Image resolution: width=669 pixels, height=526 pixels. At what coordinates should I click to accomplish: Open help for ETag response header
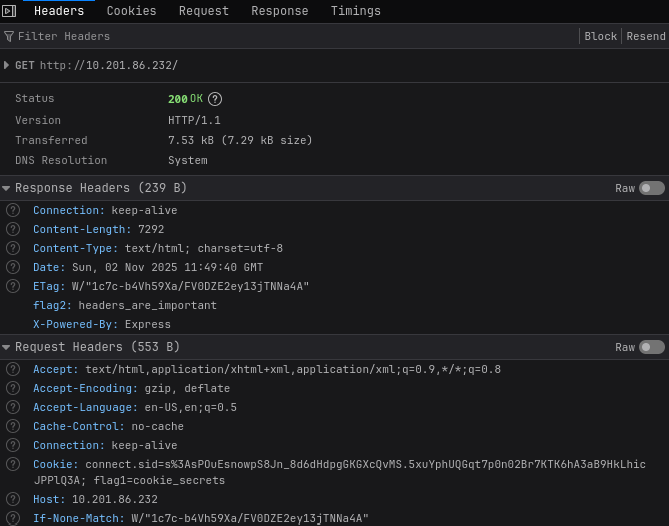tap(13, 286)
